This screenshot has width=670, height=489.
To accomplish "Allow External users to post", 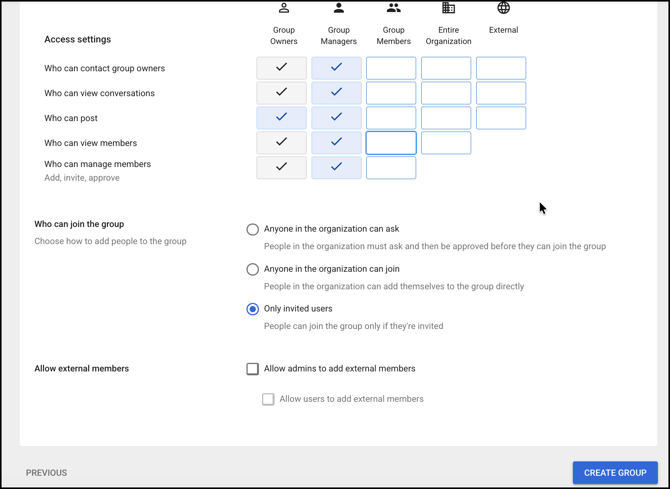I will tap(501, 118).
